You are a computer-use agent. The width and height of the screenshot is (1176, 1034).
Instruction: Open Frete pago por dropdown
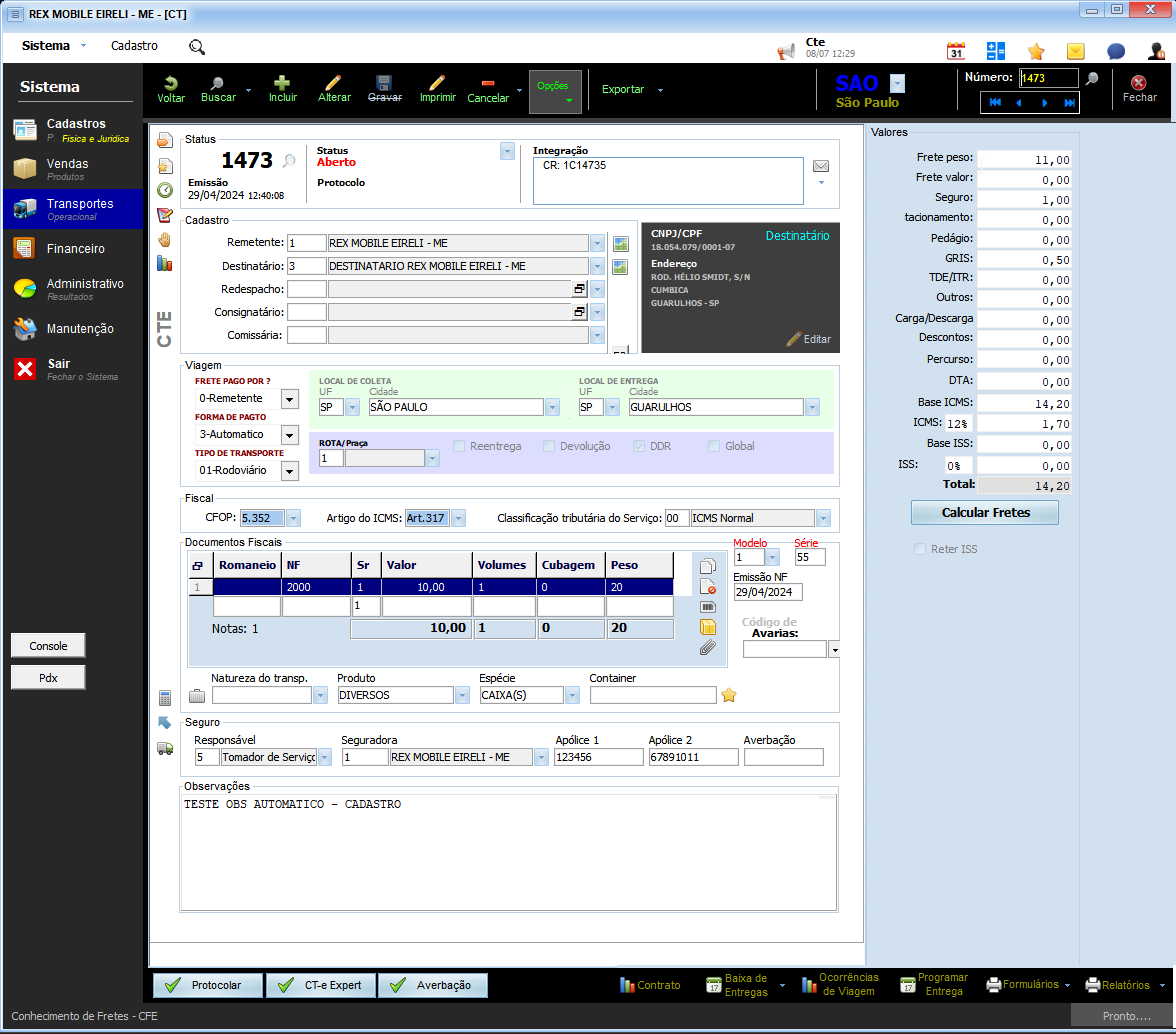tap(290, 399)
